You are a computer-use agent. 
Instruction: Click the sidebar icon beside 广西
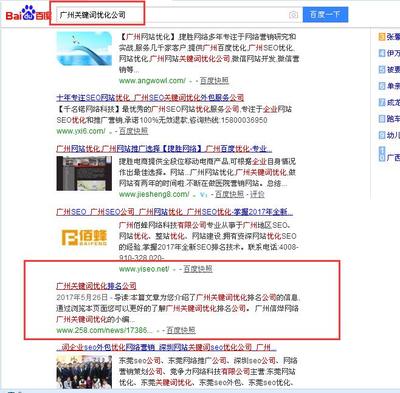click(x=382, y=154)
